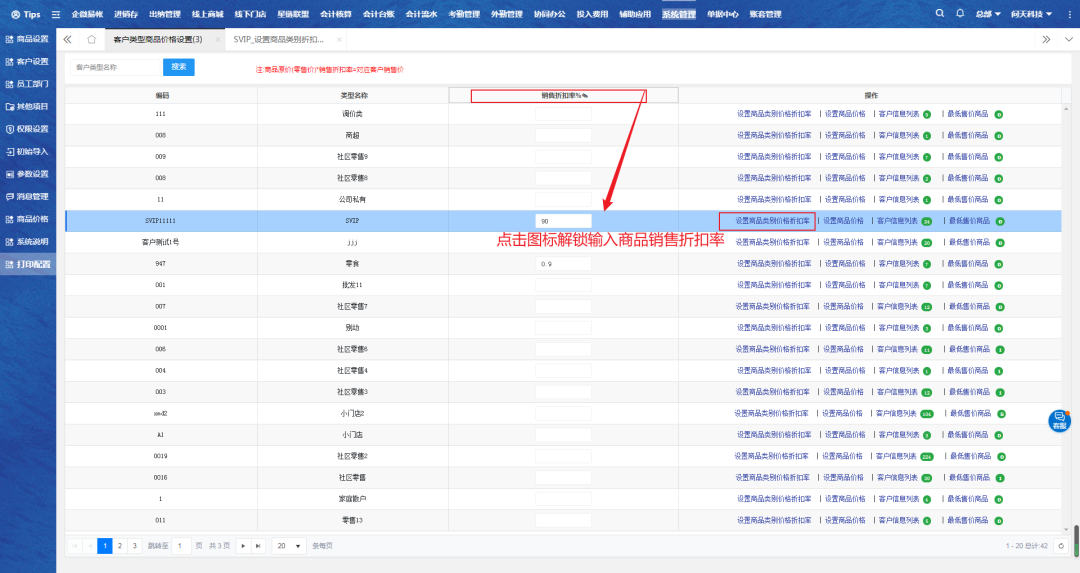The width and height of the screenshot is (1080, 573).
Task: Close the 客户类型商品价格设置 tab
Action: pos(218,39)
